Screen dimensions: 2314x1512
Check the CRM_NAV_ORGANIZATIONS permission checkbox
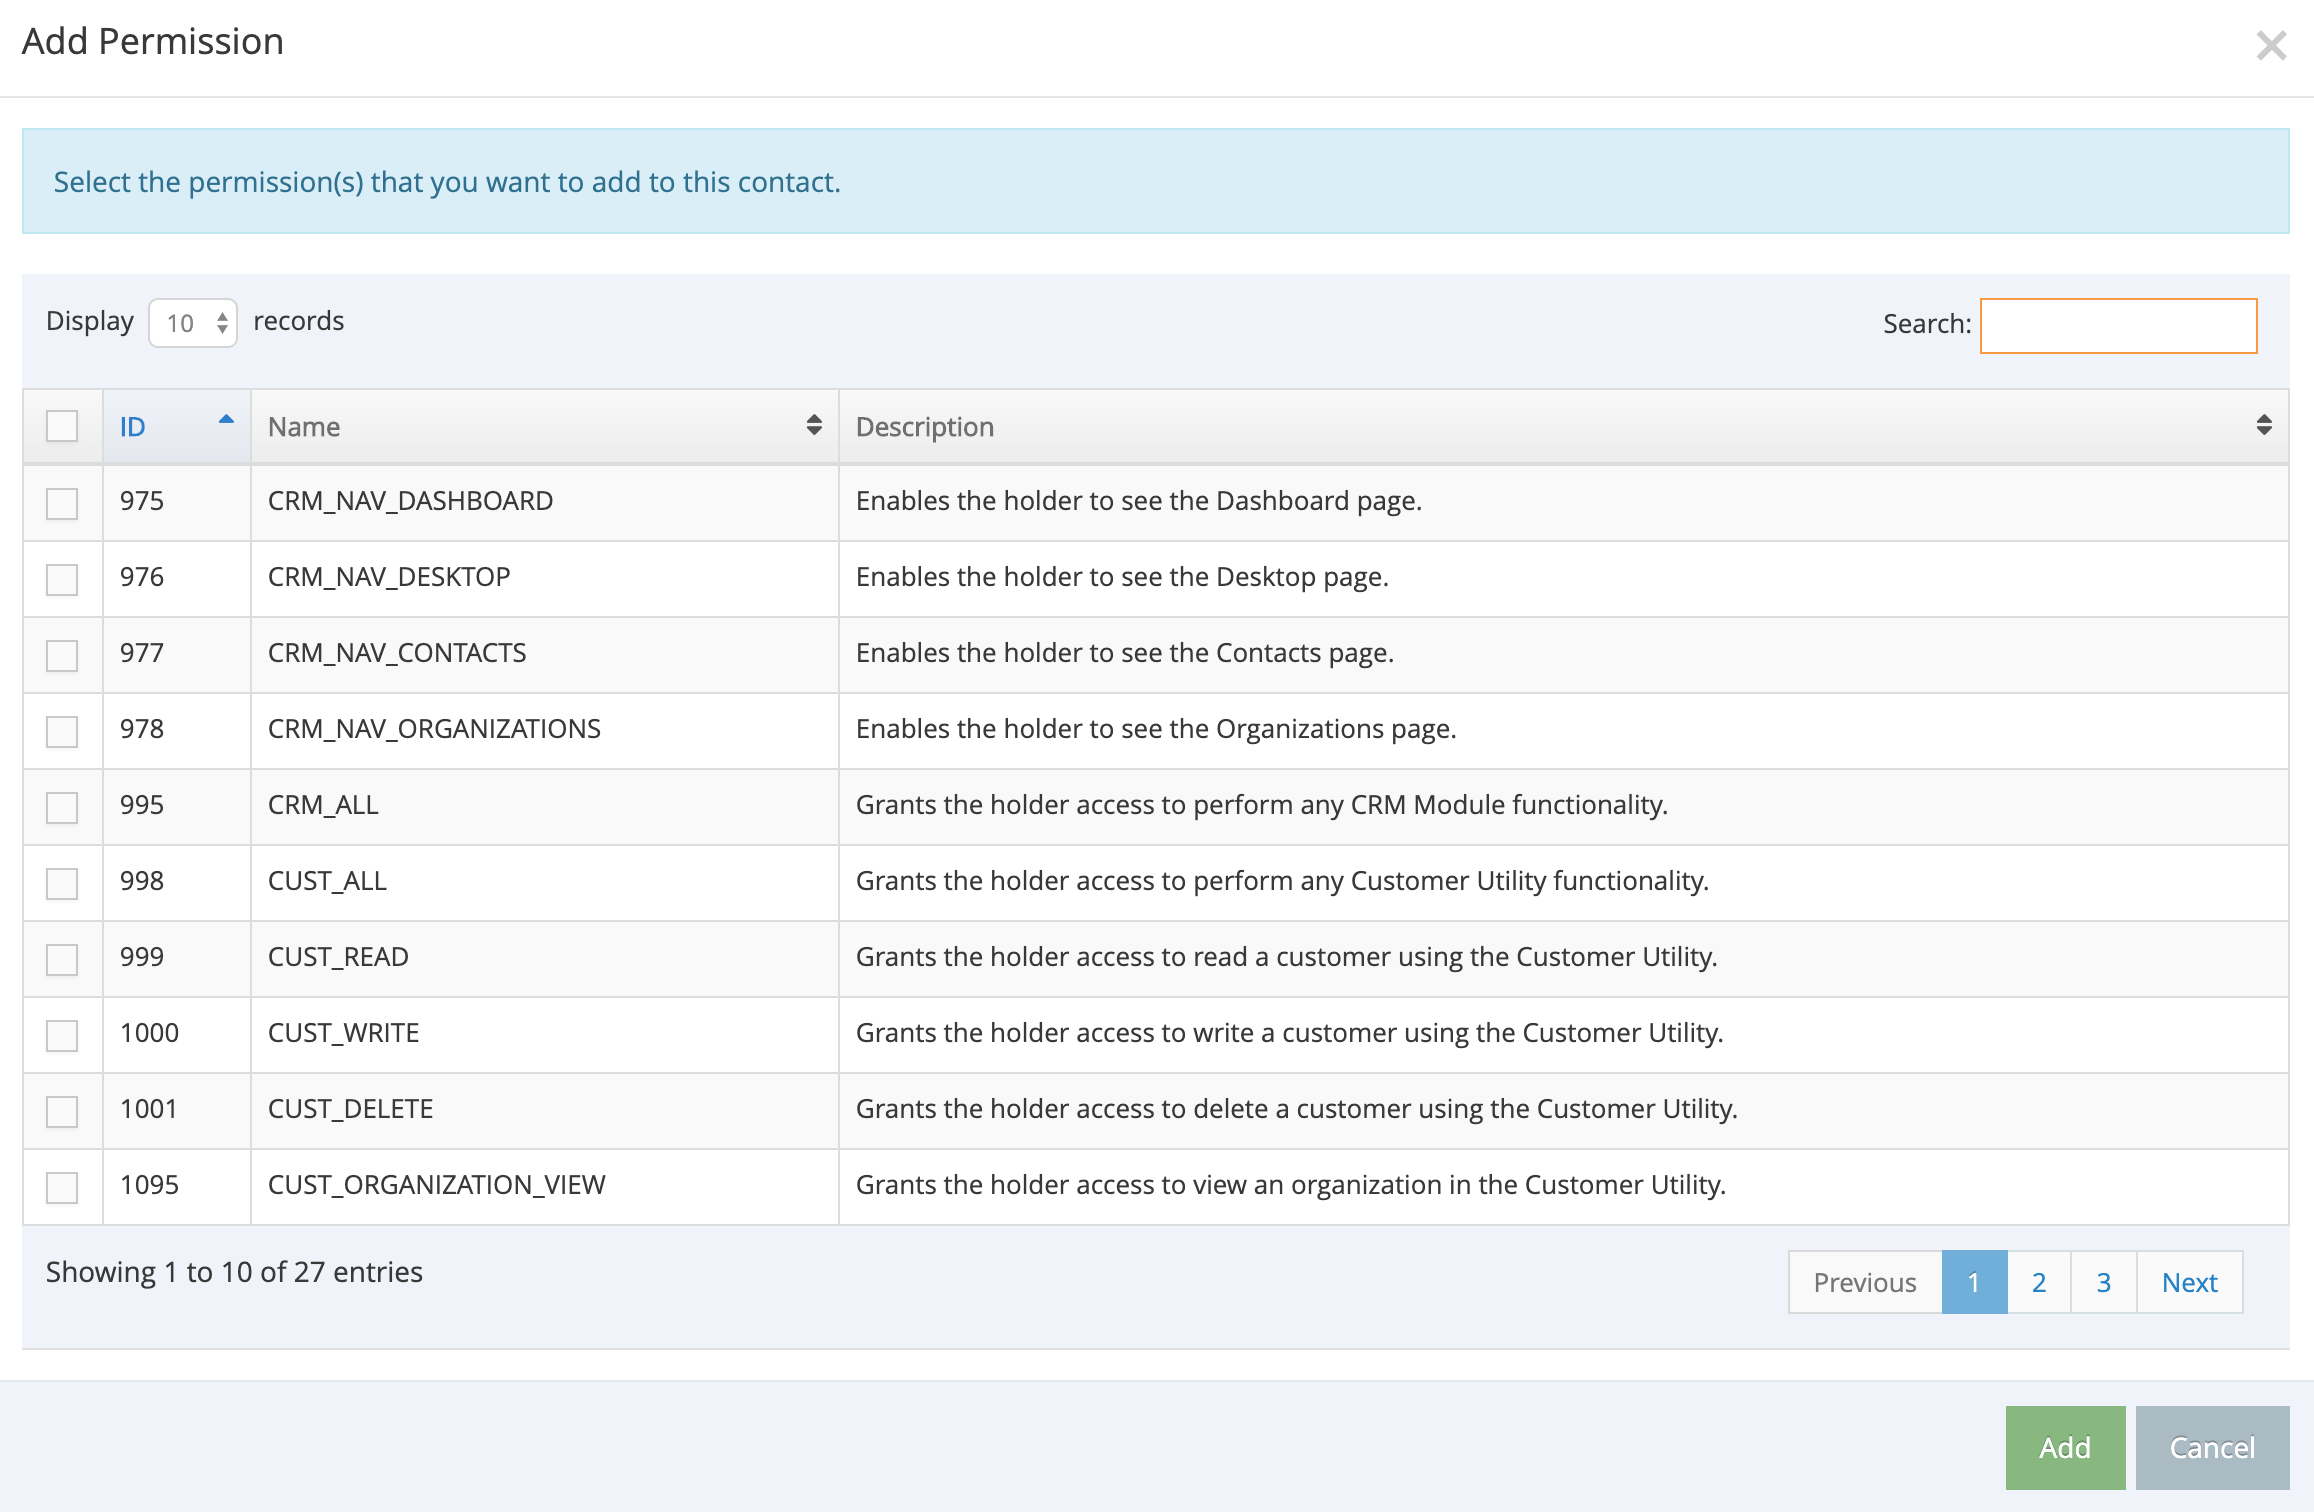62,730
